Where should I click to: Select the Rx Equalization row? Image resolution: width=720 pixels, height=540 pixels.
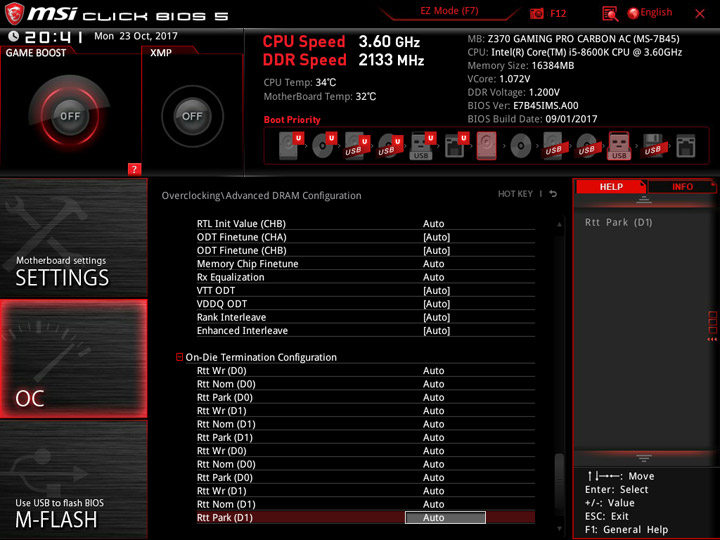click(366, 277)
